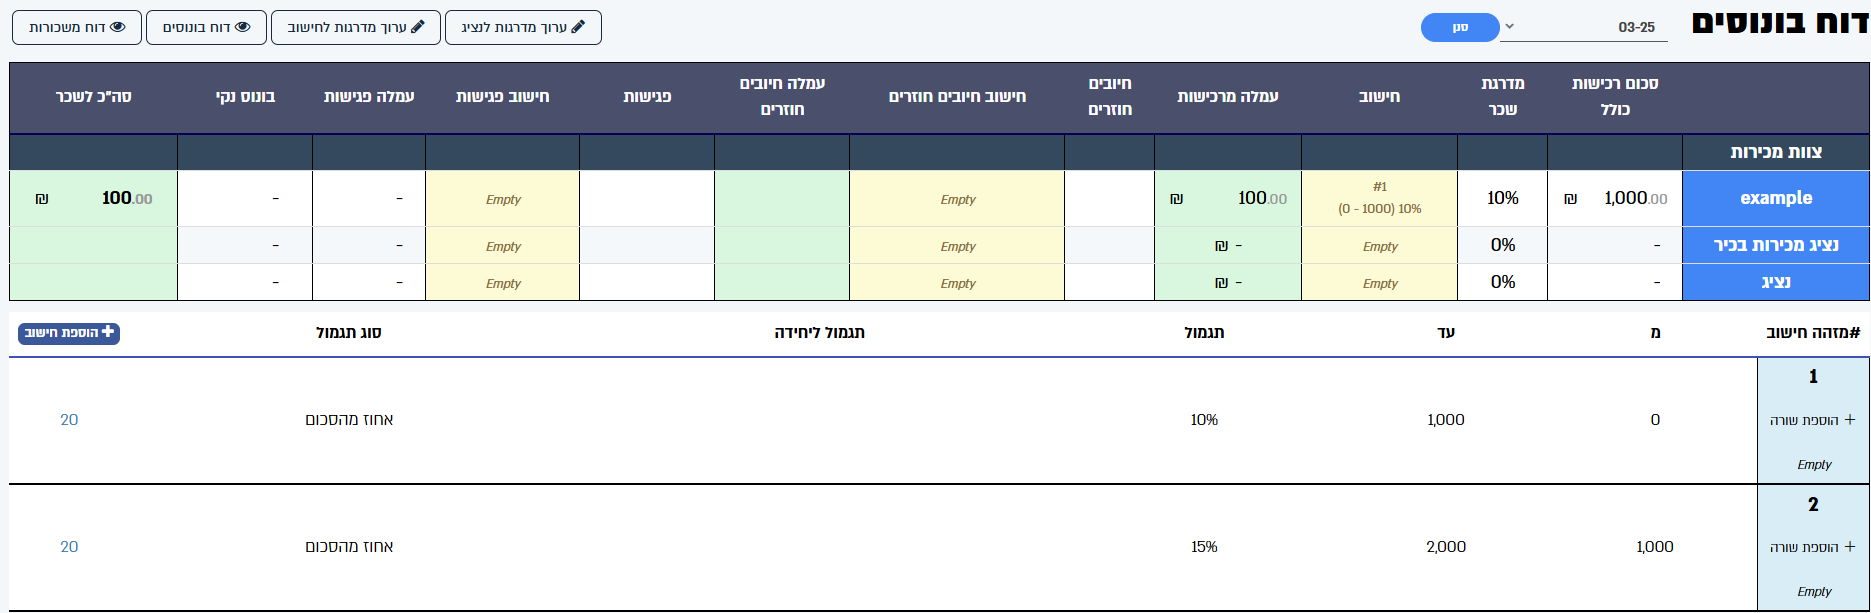Select the נציג row label
The height and width of the screenshot is (613, 1871).
1776,282
